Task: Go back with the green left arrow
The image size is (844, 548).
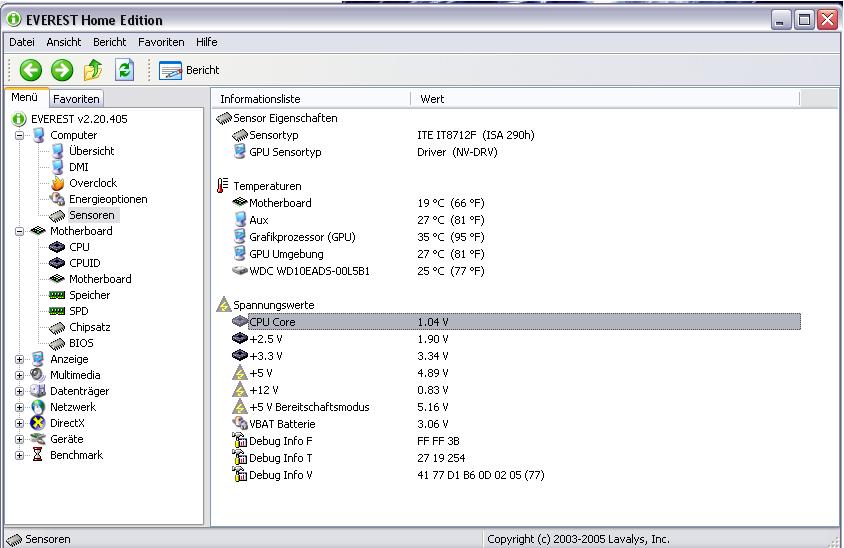Action: click(x=31, y=70)
